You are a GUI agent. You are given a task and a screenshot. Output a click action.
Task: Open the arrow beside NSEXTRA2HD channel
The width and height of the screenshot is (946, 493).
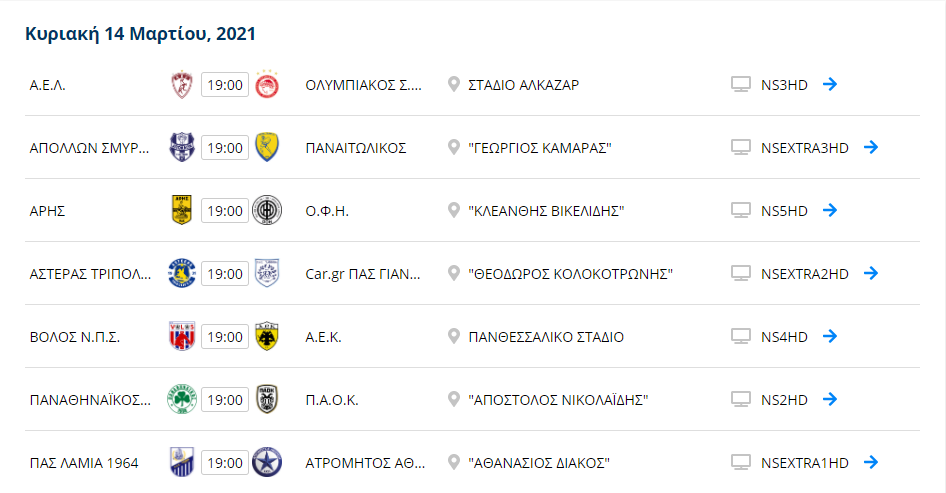point(871,273)
